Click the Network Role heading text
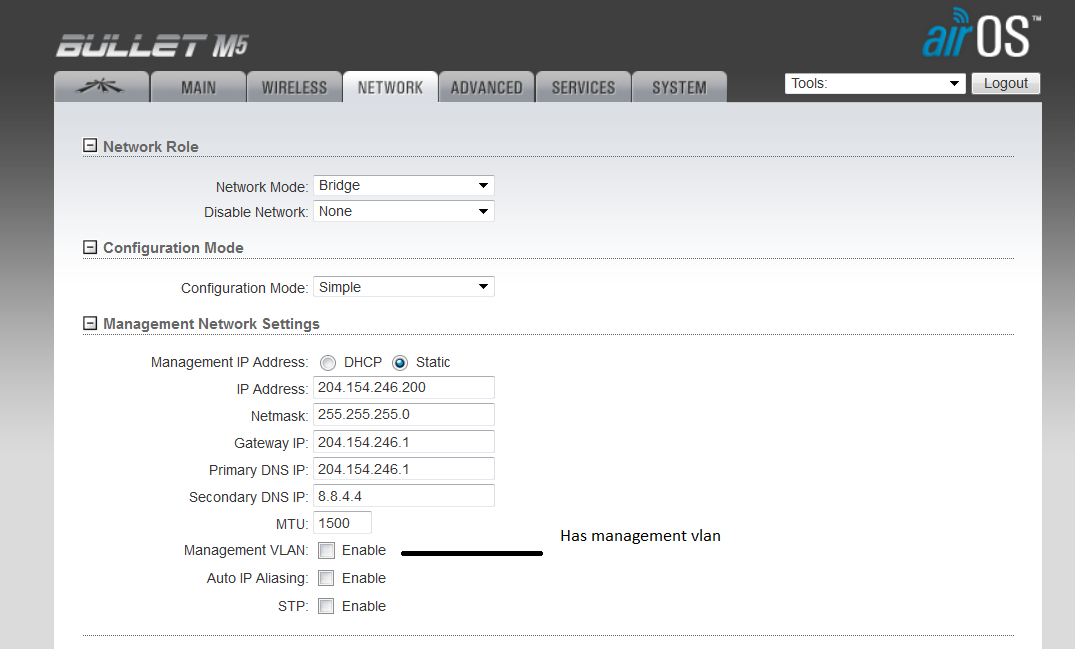Screen dimensions: 1075x649 tap(151, 146)
